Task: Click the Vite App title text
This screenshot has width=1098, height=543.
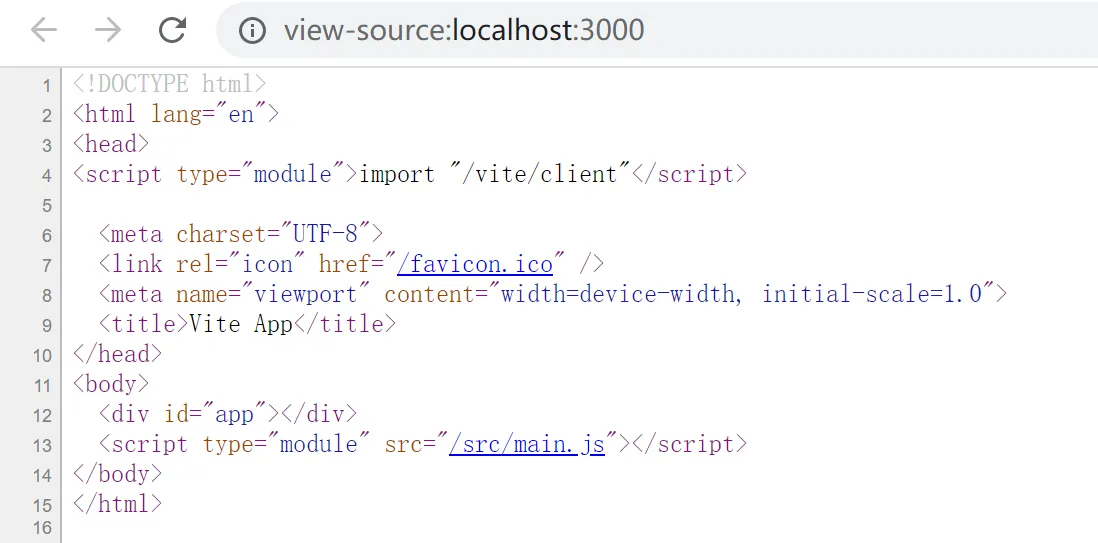Action: (x=241, y=324)
